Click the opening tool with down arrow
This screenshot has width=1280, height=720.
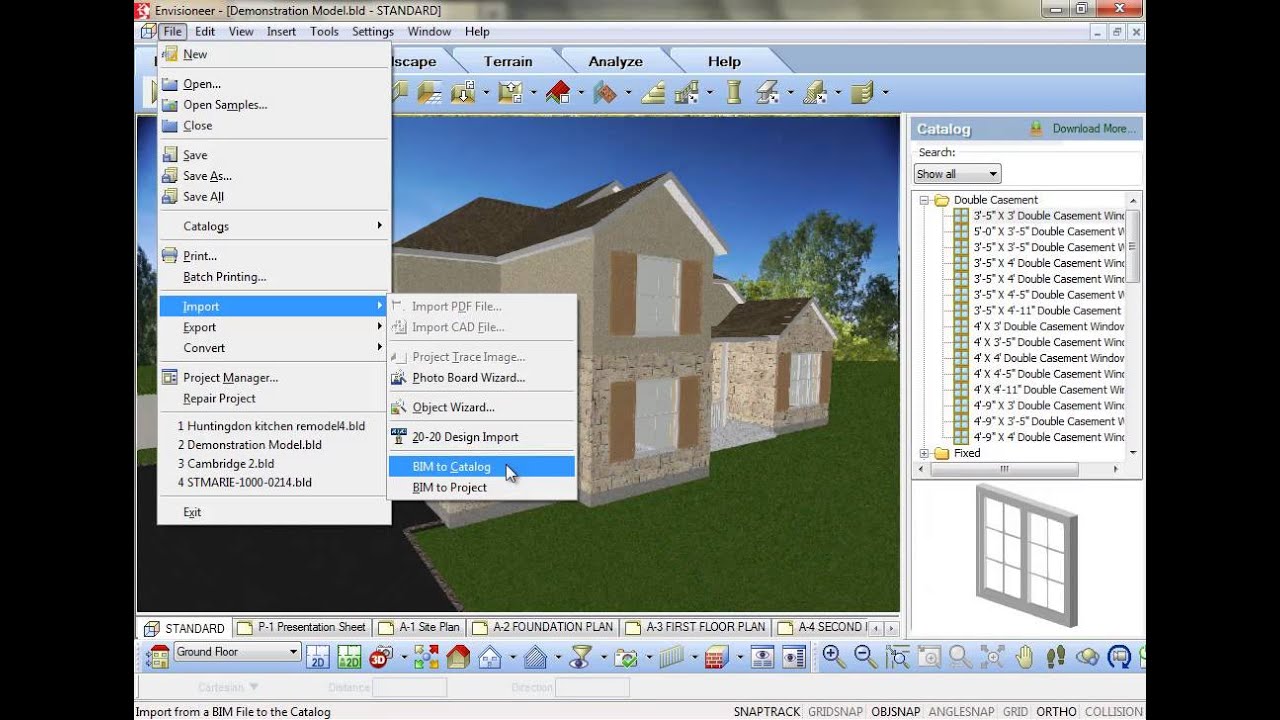(x=462, y=93)
